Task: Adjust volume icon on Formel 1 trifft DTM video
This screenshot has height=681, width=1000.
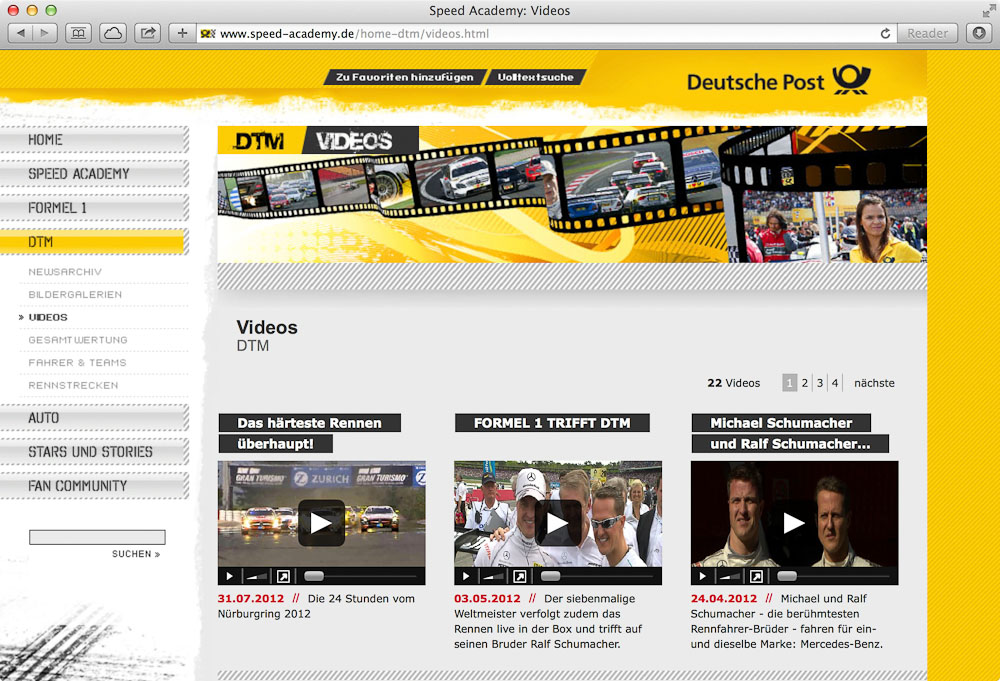Action: click(x=493, y=576)
